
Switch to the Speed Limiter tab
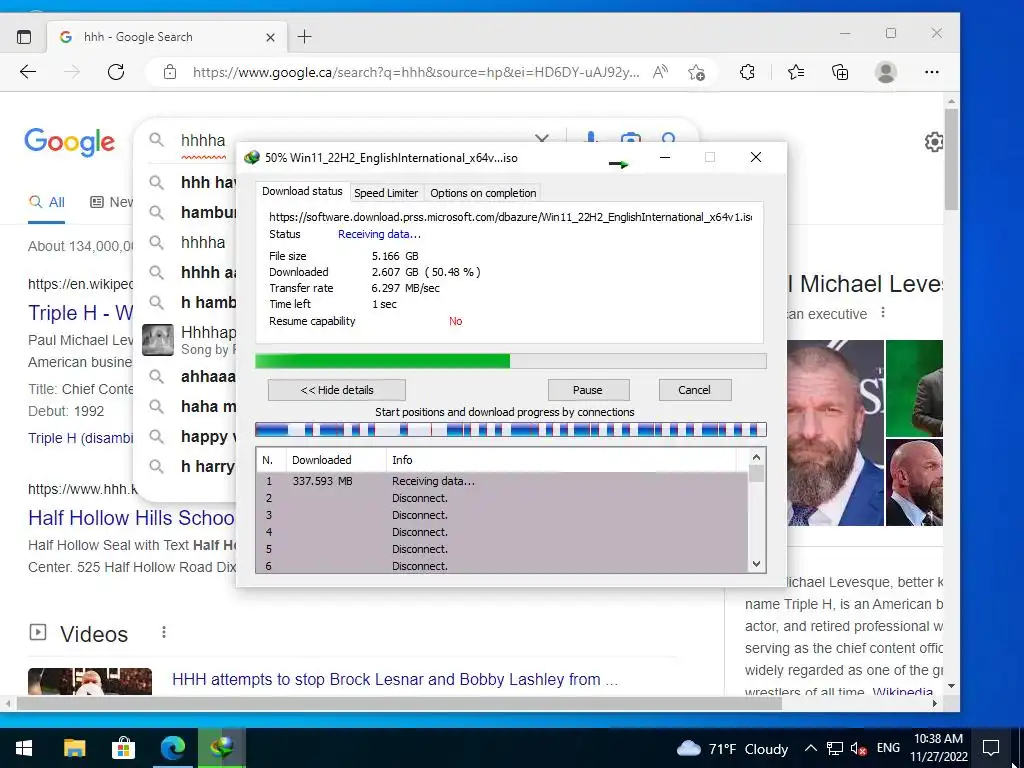point(386,193)
